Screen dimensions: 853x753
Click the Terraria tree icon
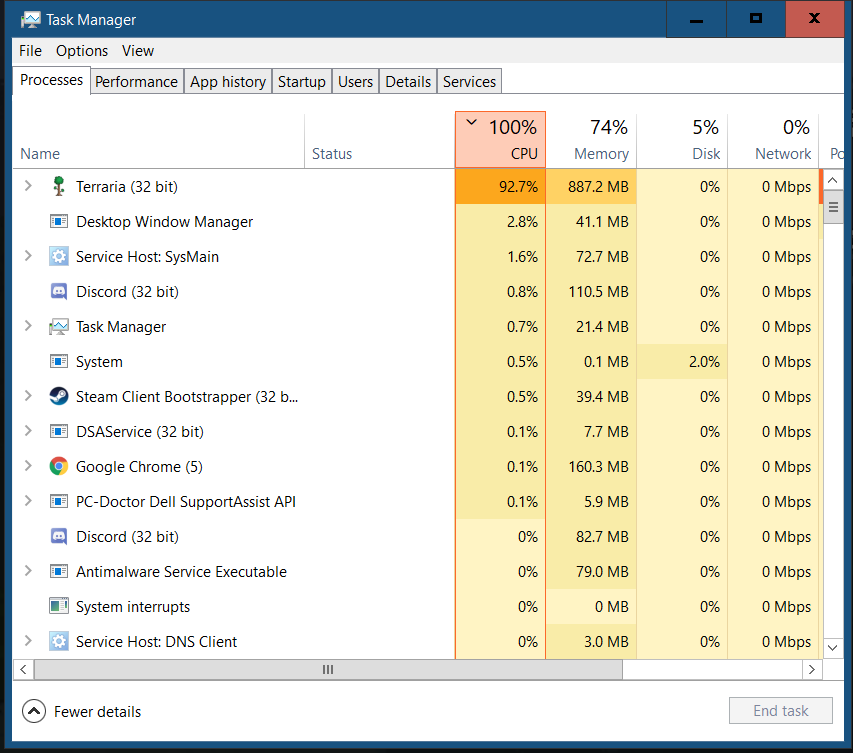[x=59, y=186]
